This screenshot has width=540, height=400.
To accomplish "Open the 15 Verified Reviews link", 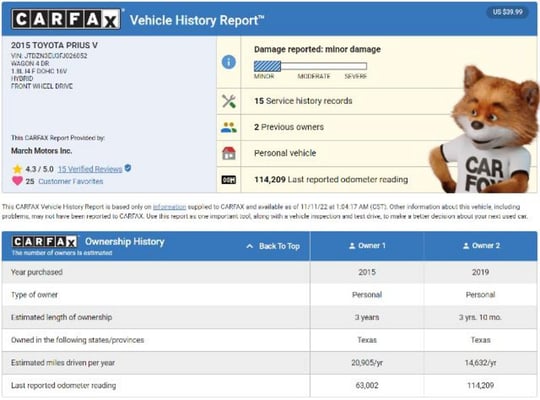I will [90, 169].
